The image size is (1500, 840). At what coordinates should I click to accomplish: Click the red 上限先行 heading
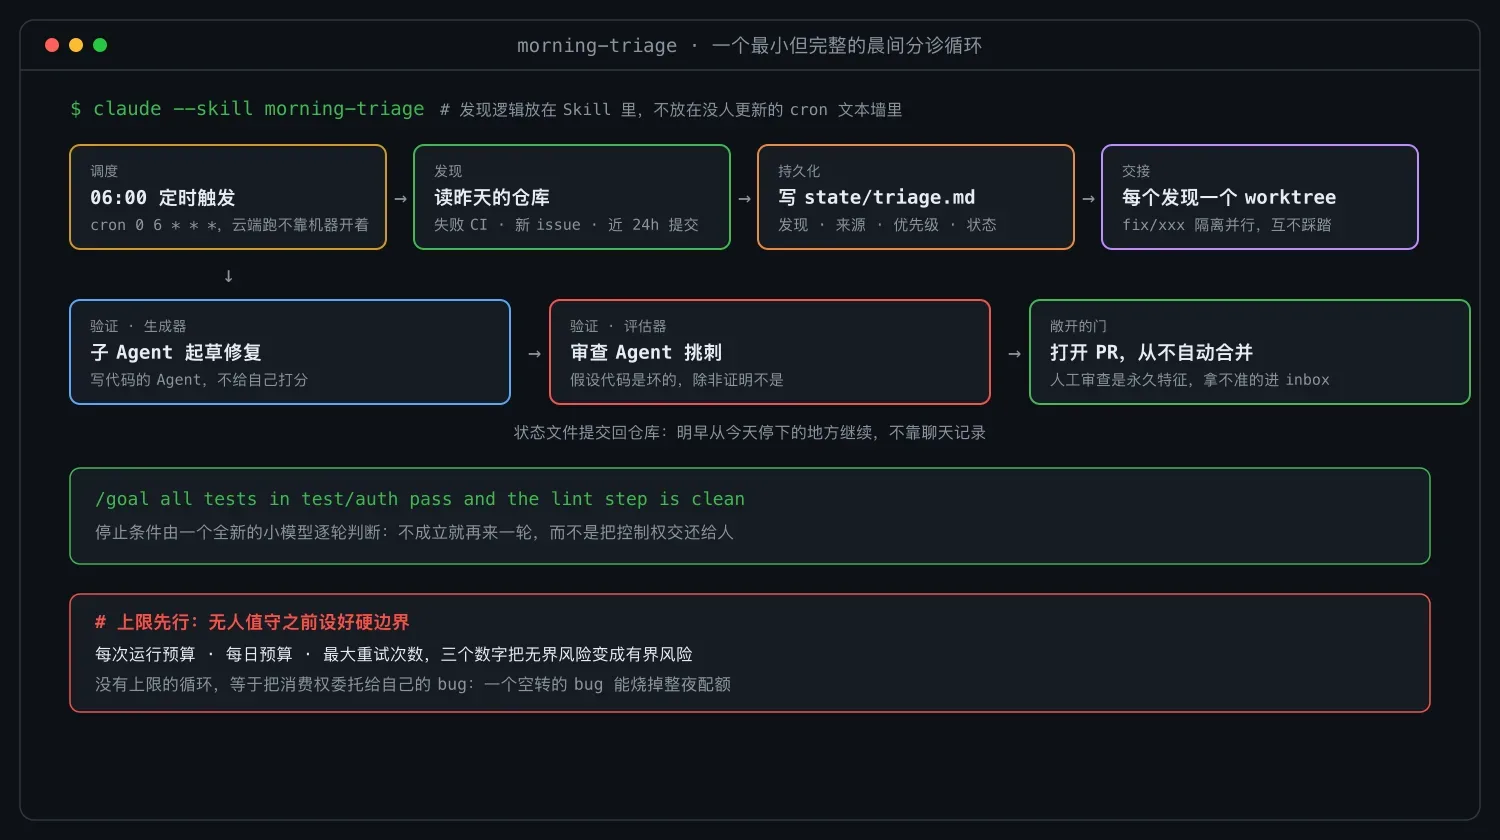(x=252, y=622)
